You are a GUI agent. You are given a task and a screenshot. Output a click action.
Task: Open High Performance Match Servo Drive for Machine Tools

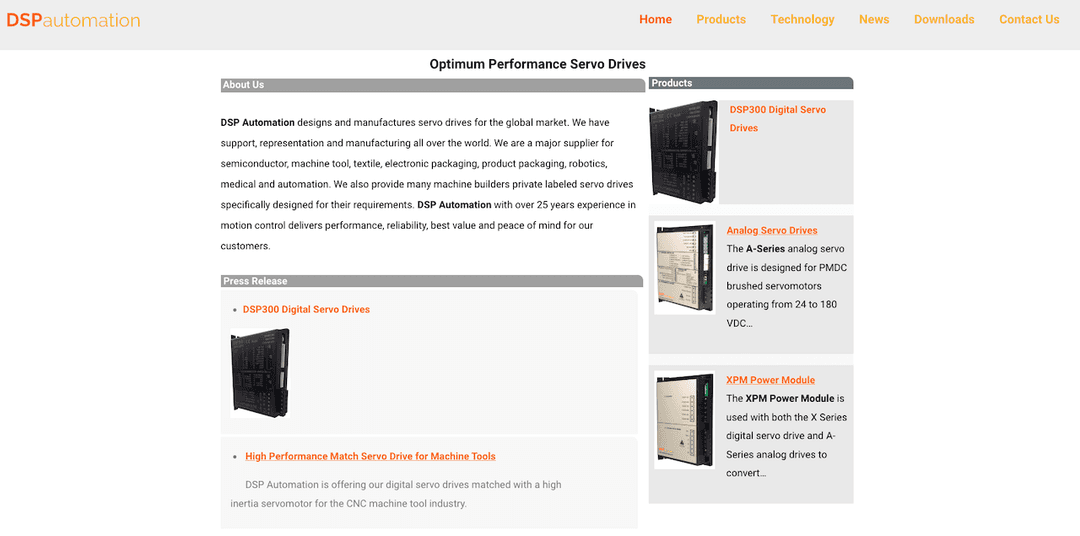tap(370, 456)
